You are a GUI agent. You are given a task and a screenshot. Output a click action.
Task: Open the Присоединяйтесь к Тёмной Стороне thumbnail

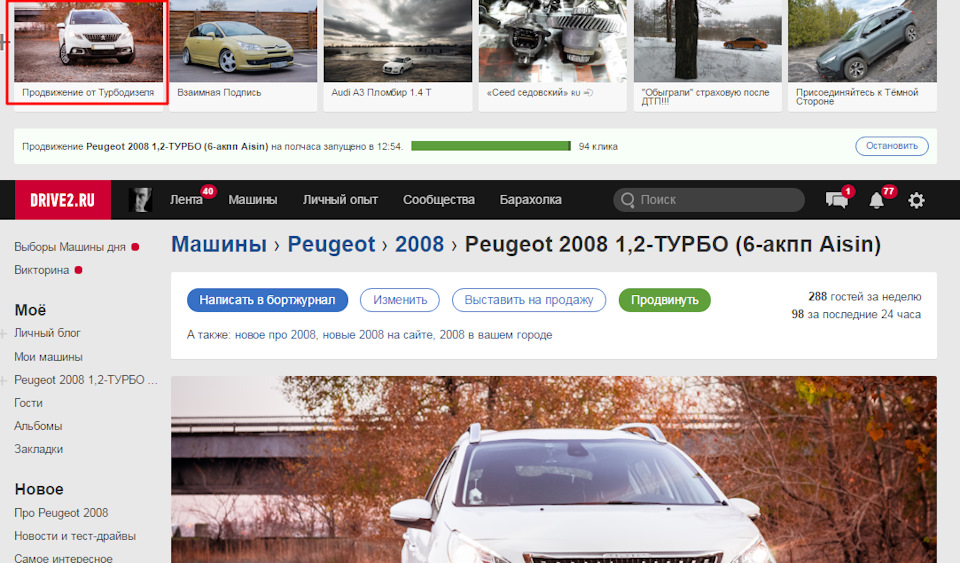pyautogui.click(x=863, y=41)
